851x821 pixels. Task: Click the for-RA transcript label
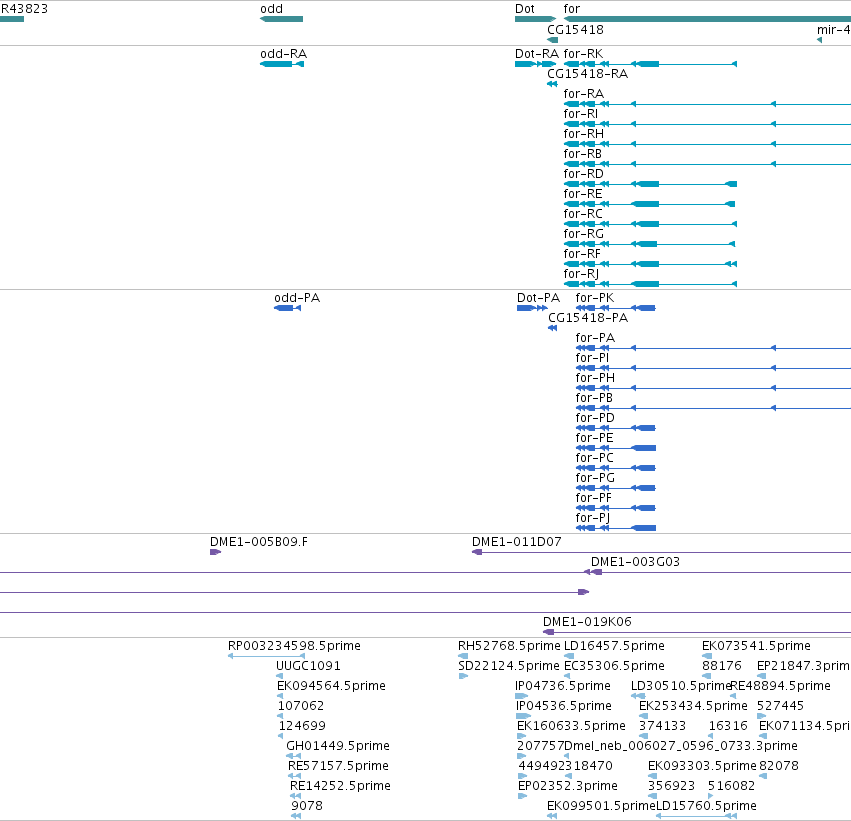point(583,94)
